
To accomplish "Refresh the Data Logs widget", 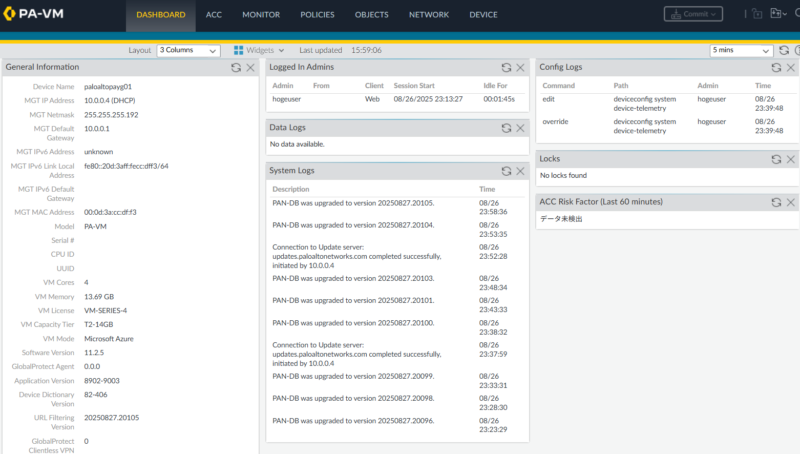I will coord(506,128).
